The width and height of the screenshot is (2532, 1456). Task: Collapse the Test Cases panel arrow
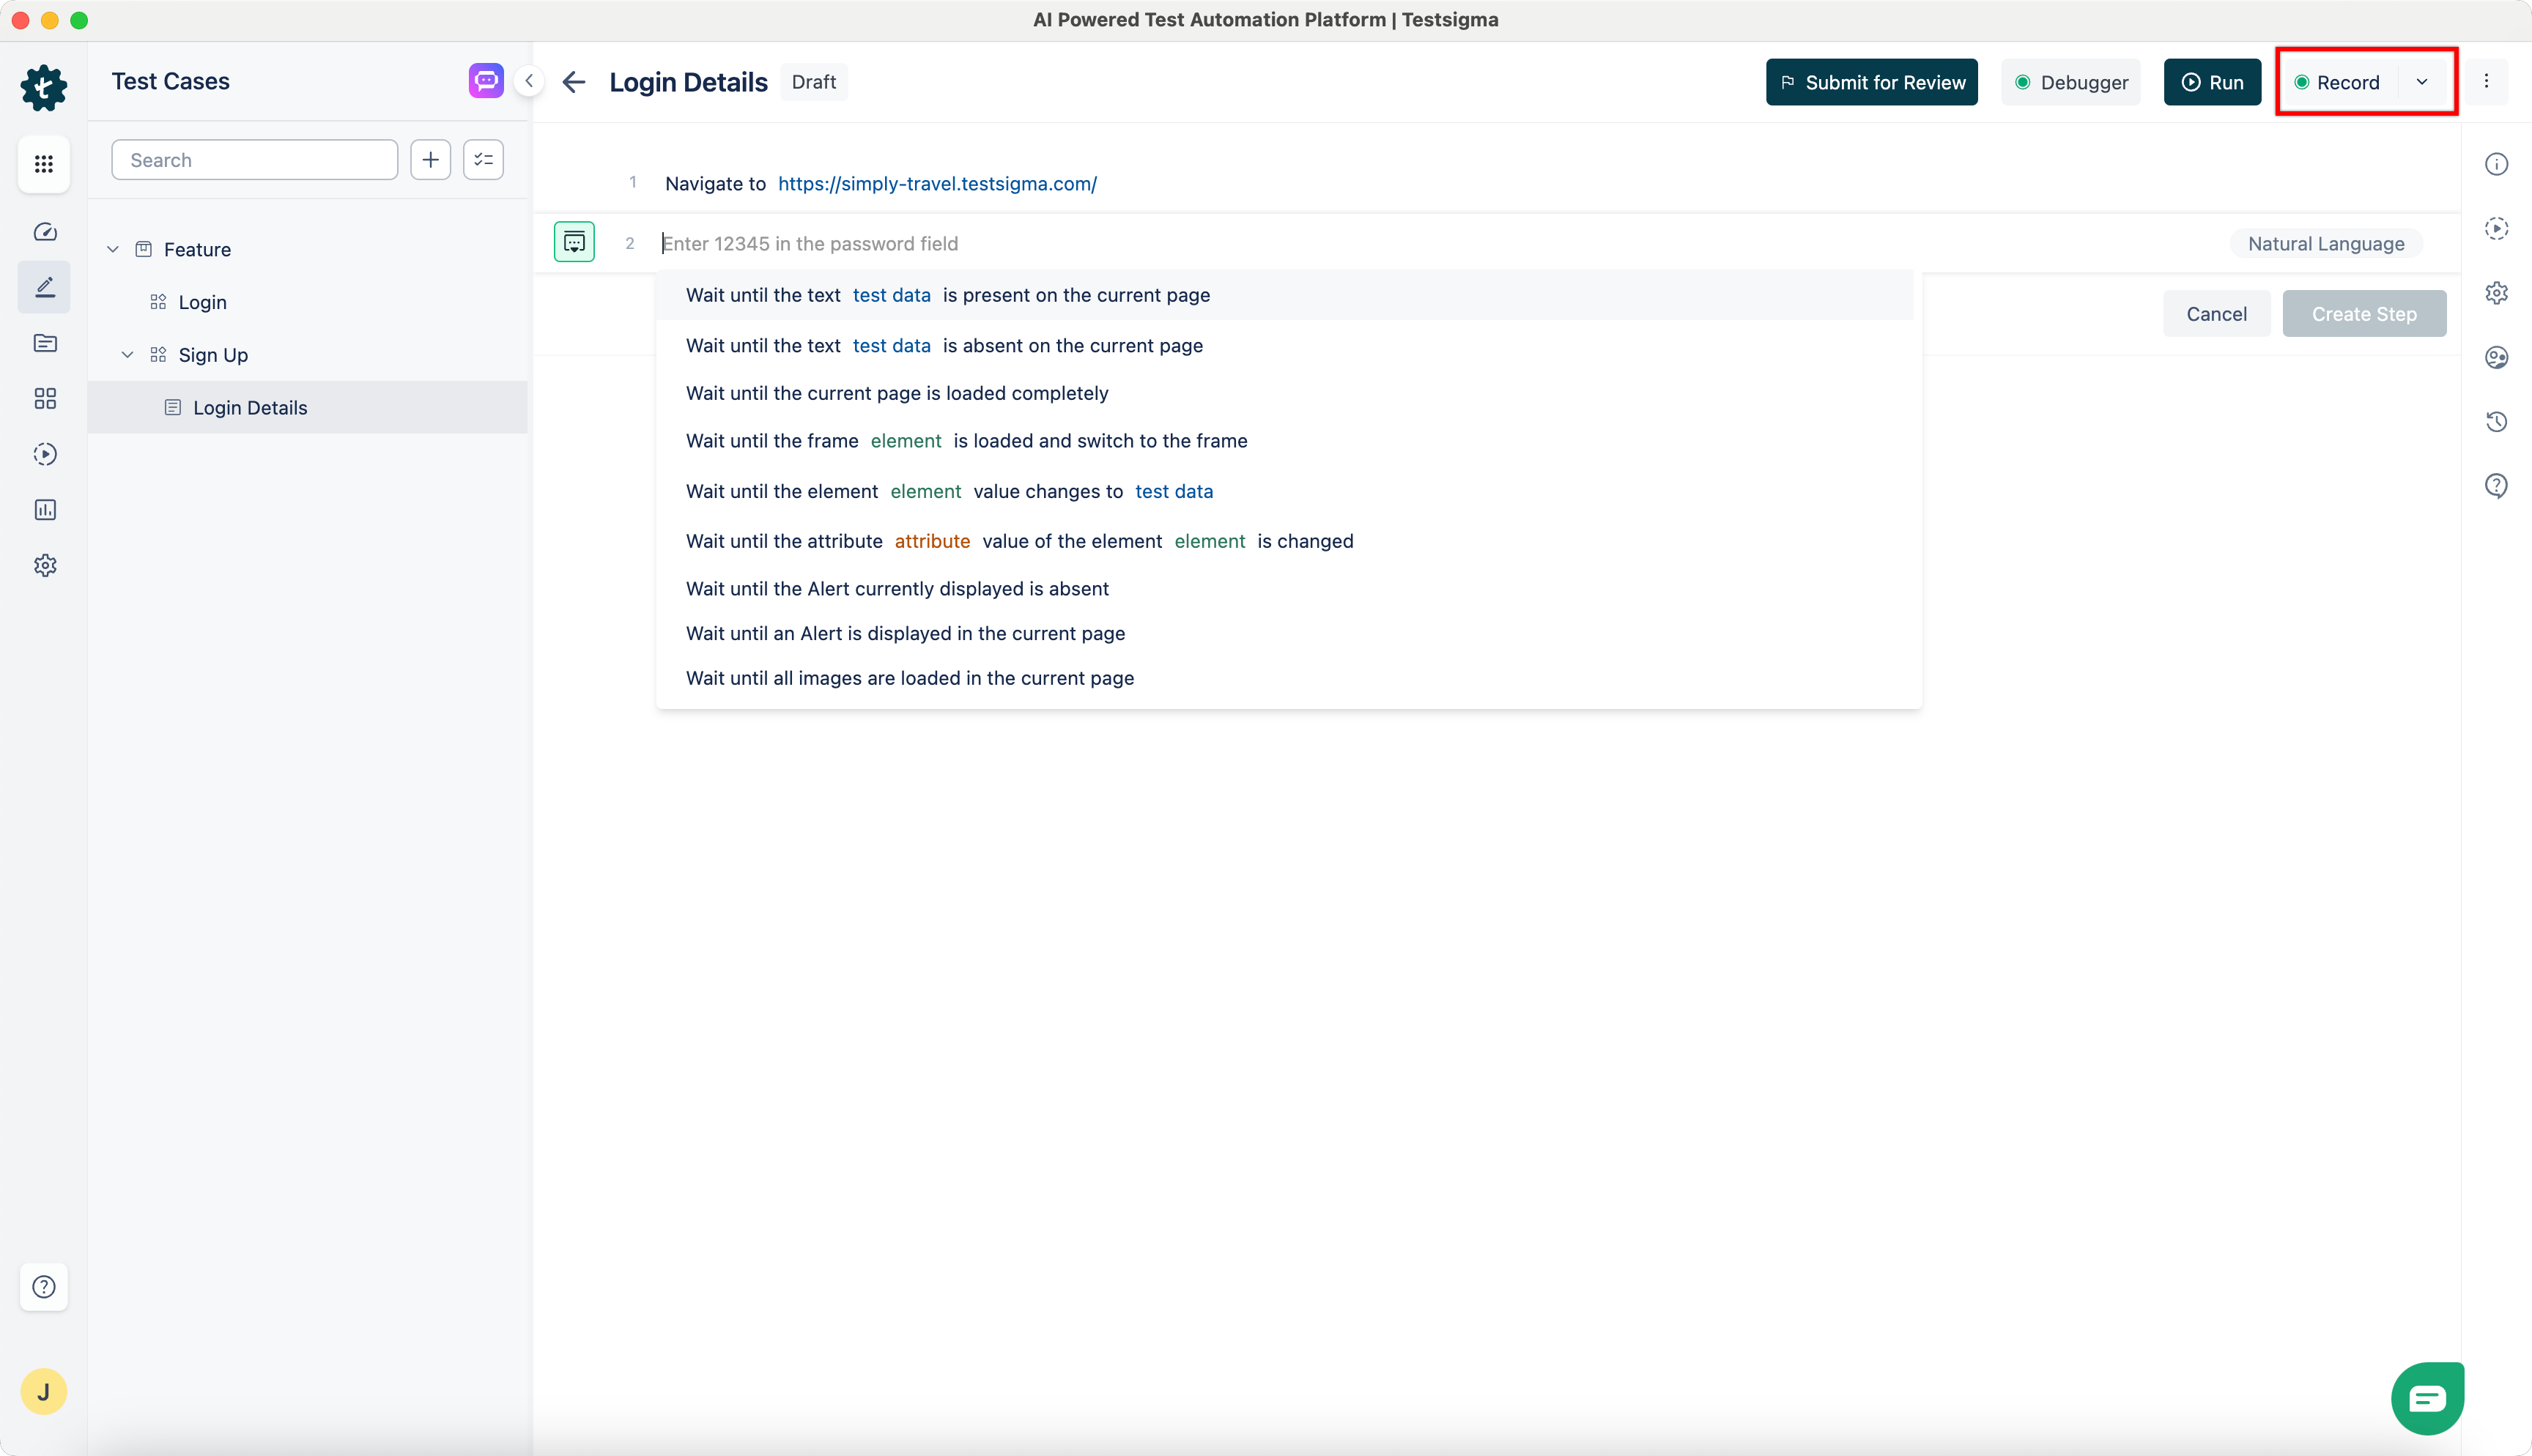click(x=529, y=81)
